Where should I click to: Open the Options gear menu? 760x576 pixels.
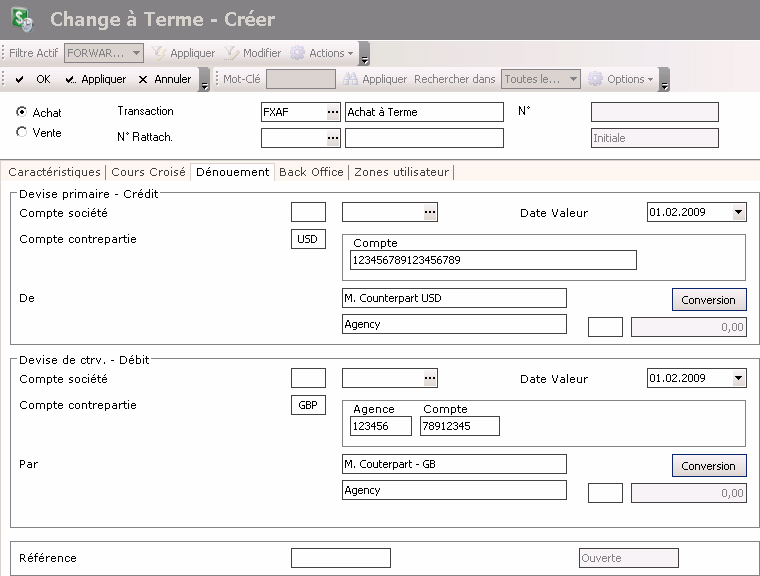tap(621, 79)
